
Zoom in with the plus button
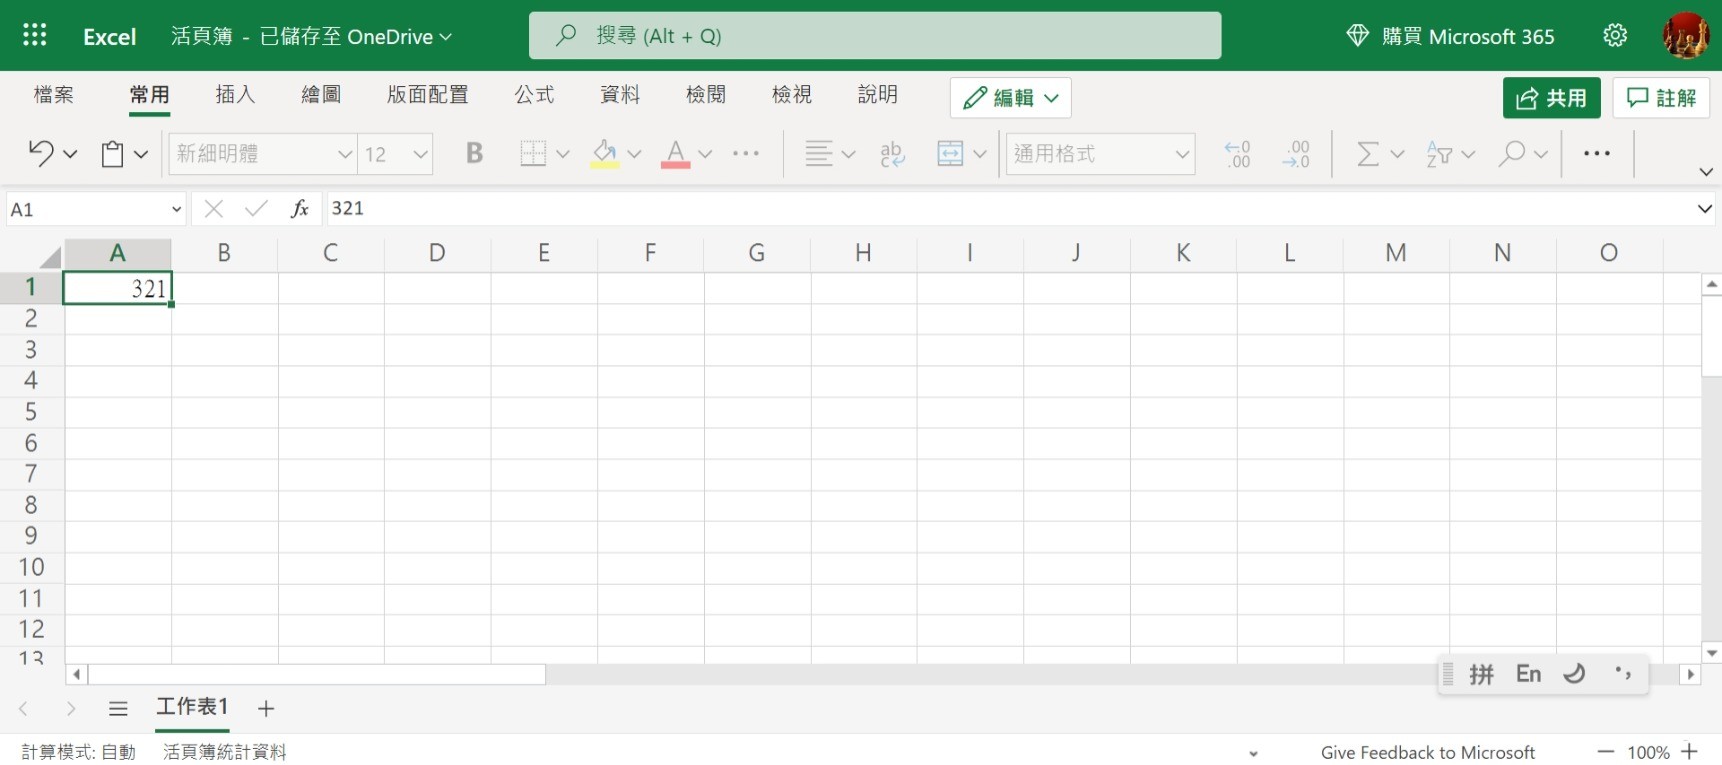pos(1690,752)
